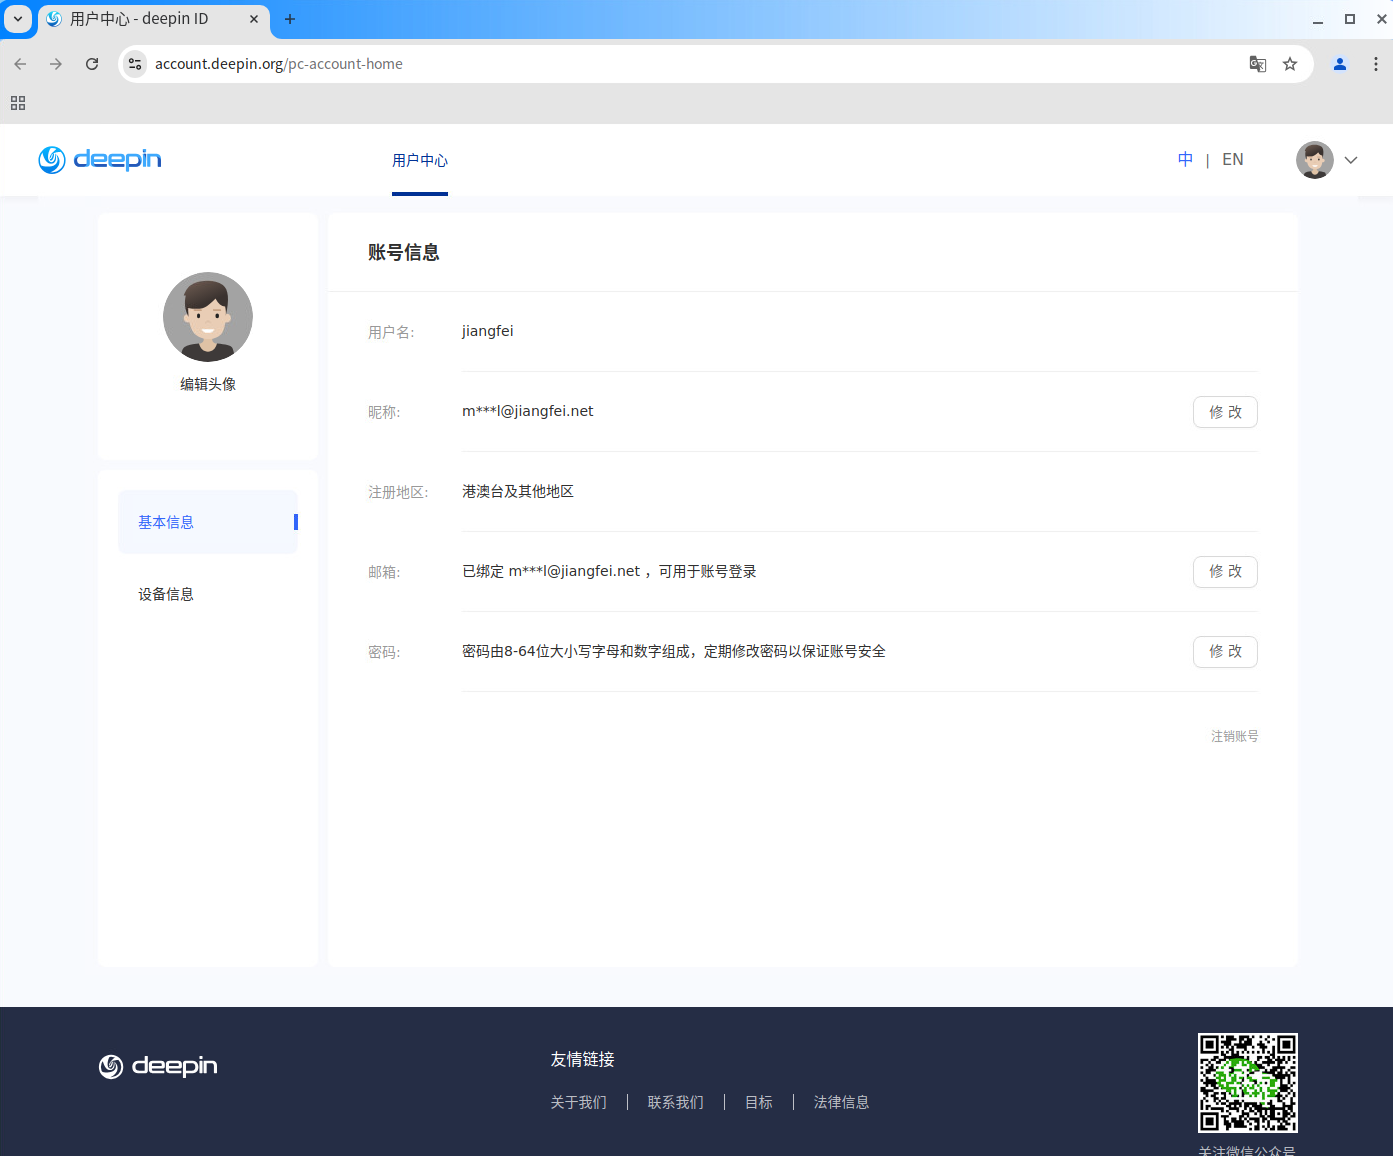Open the 基本信息 sidebar item

click(208, 522)
